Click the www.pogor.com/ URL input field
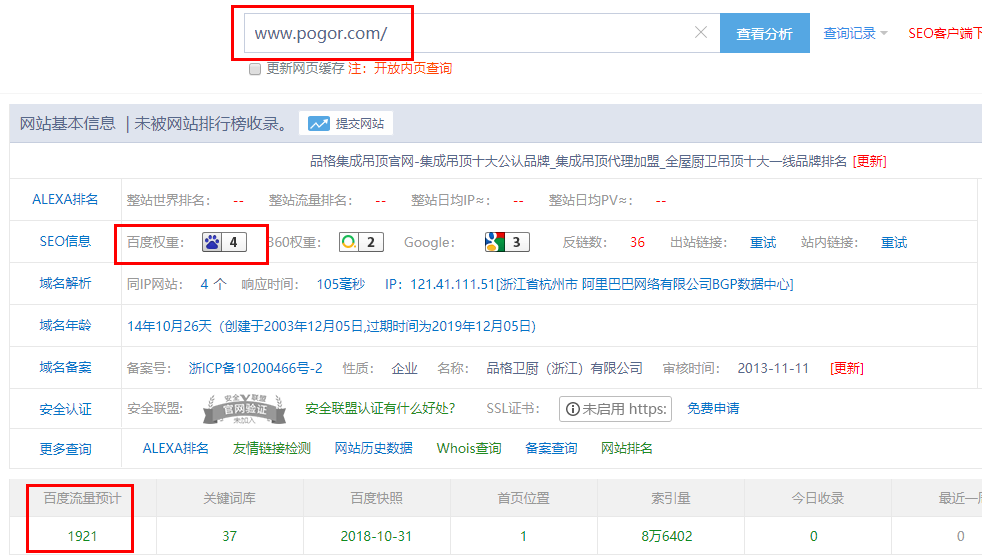 coord(482,33)
